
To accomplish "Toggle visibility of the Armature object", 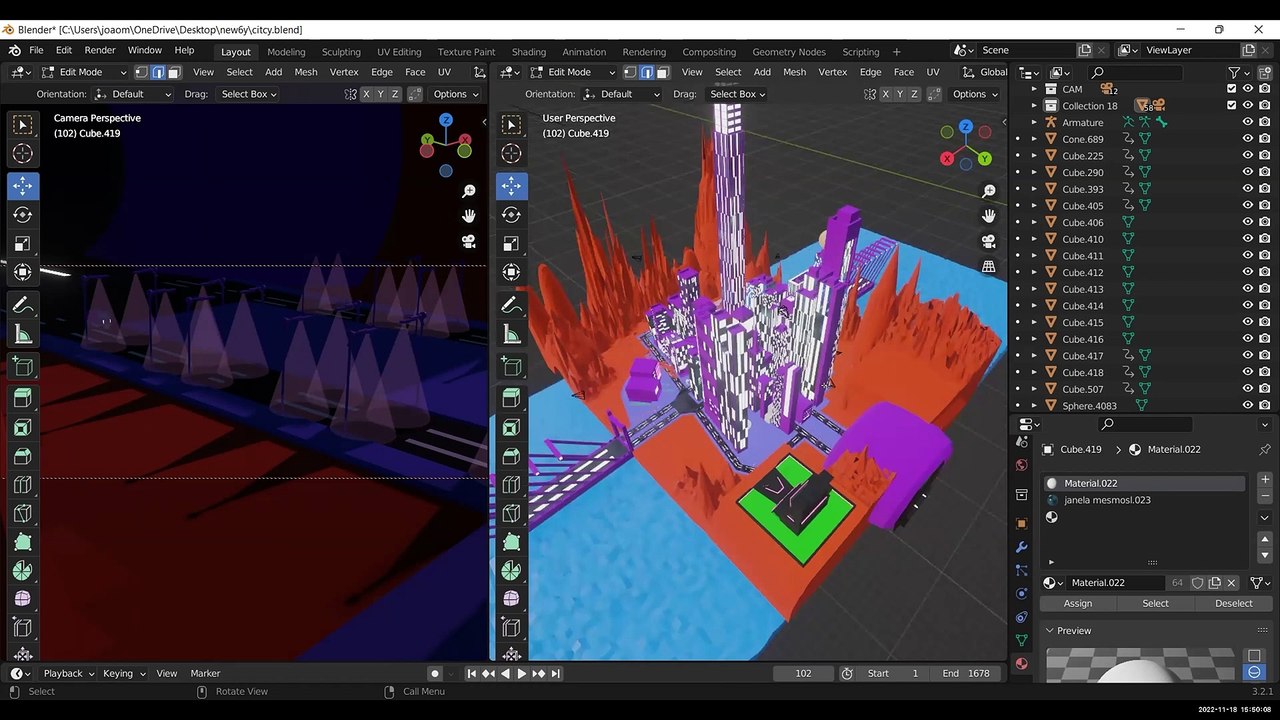I will [x=1247, y=122].
